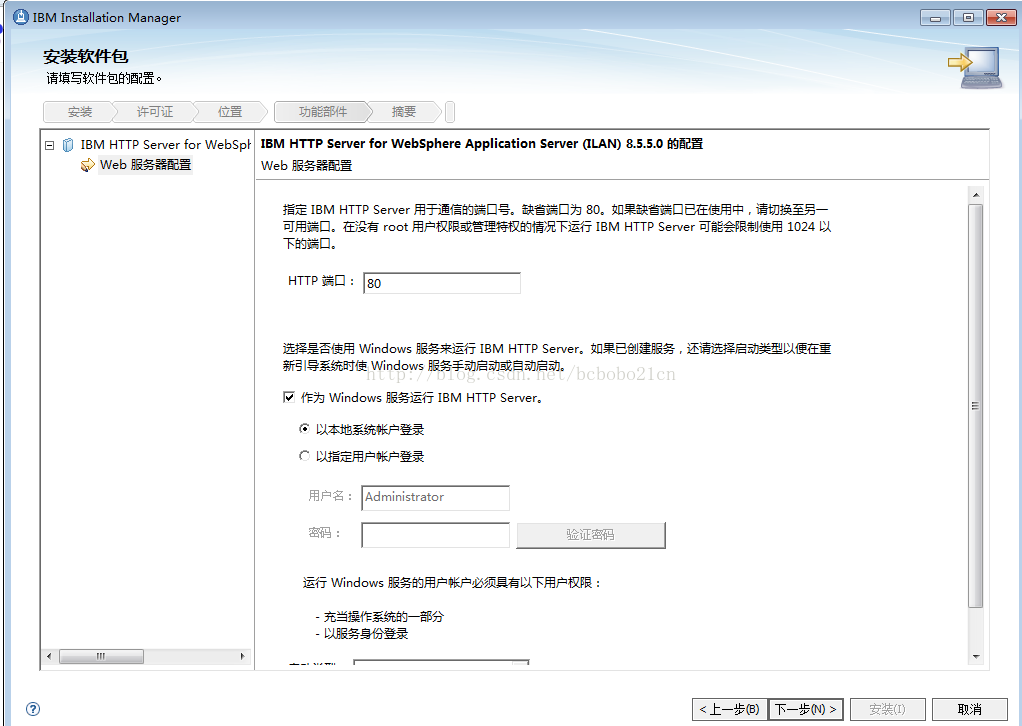Click the 安装(I) install button
The image size is (1022, 726).
(x=887, y=709)
